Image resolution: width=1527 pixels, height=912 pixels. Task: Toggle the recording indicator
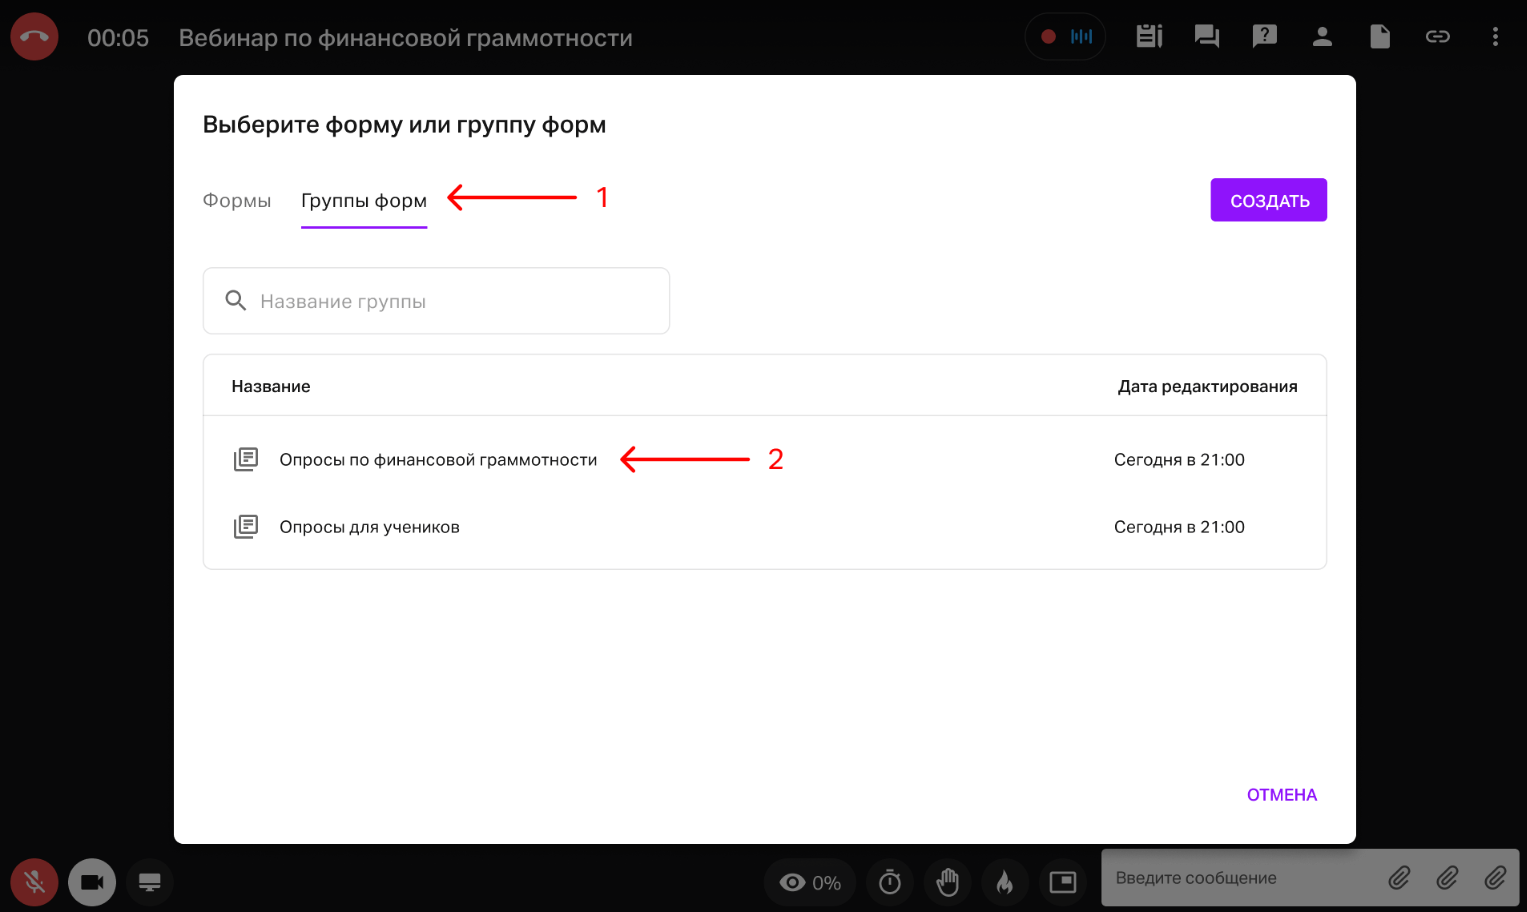click(x=1065, y=37)
